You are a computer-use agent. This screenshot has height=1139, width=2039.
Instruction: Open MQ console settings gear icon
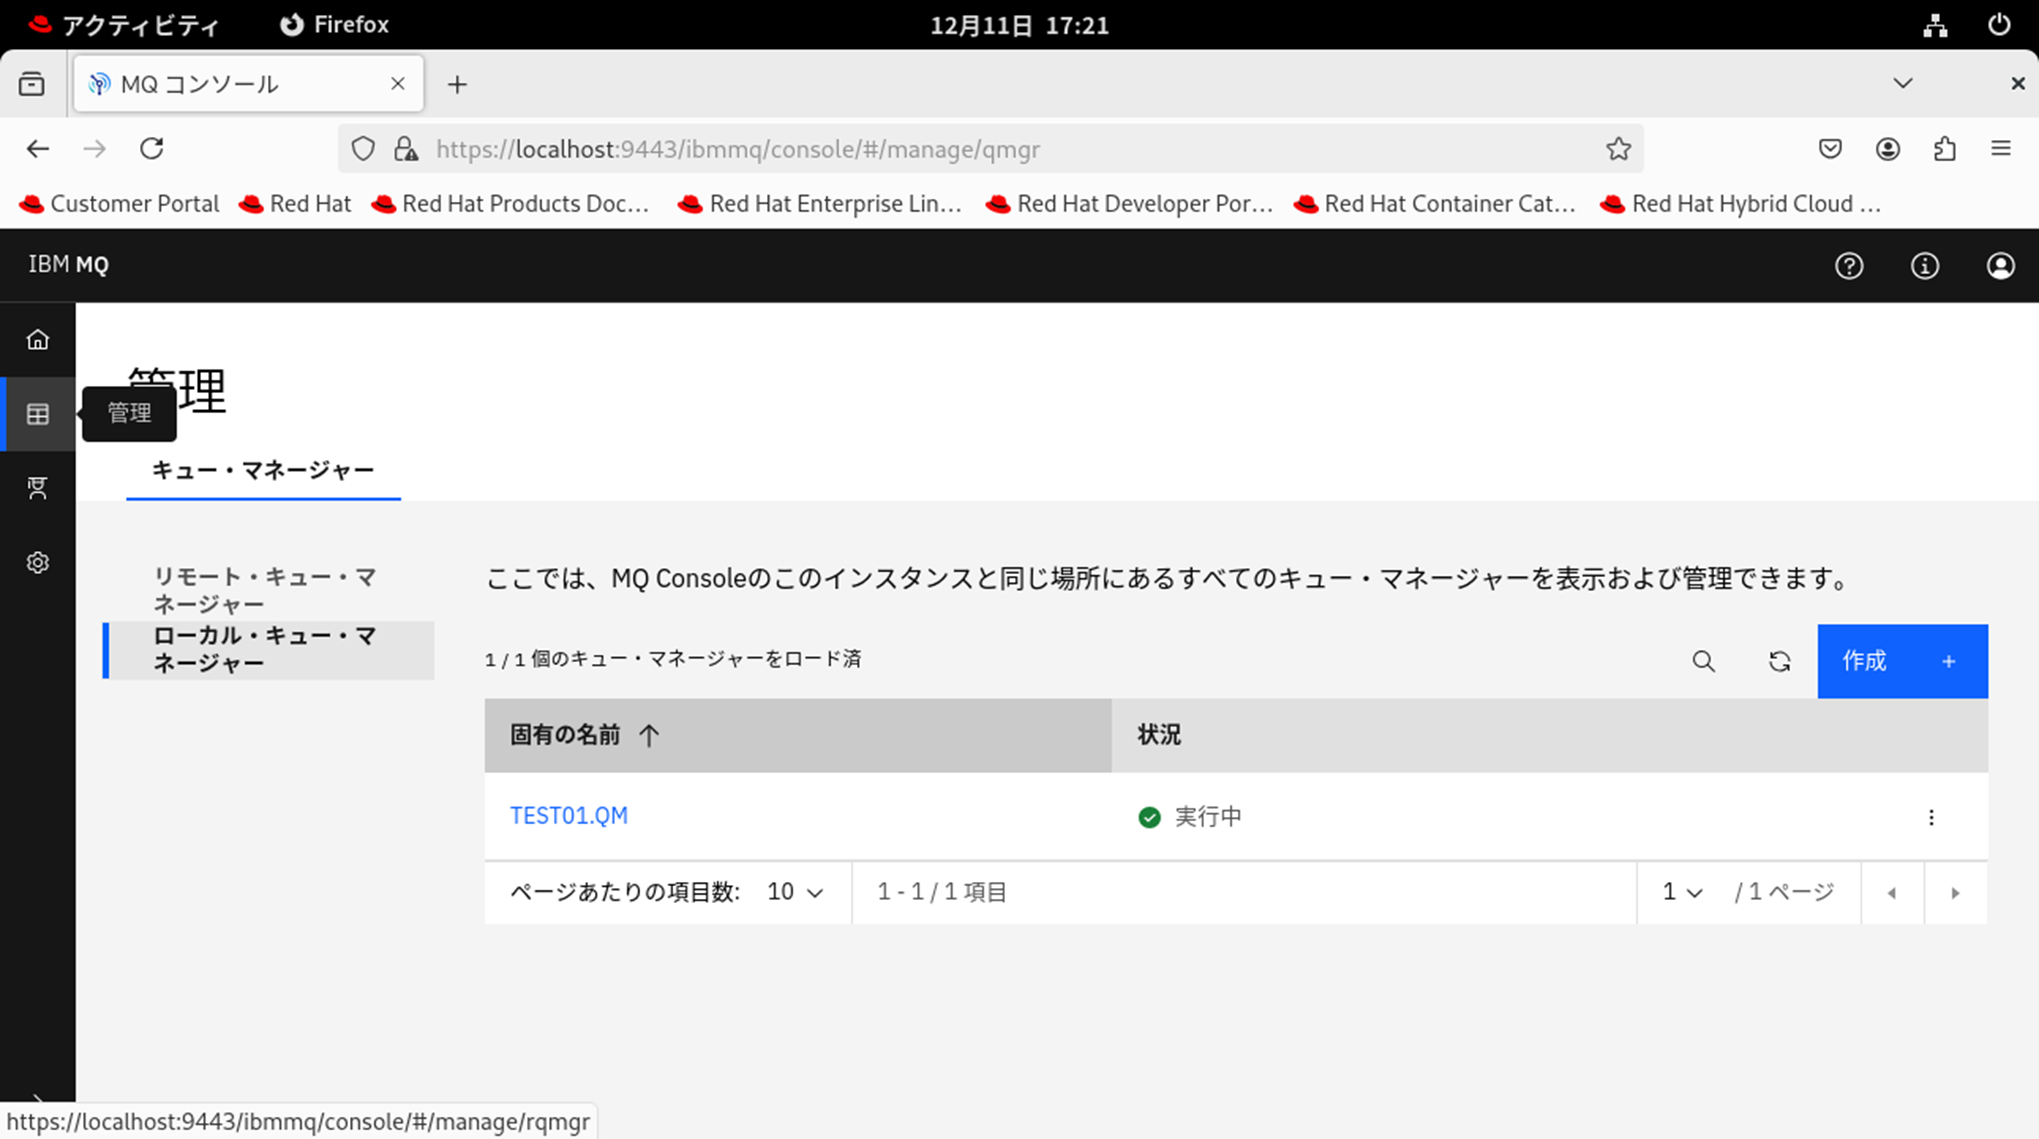point(38,563)
